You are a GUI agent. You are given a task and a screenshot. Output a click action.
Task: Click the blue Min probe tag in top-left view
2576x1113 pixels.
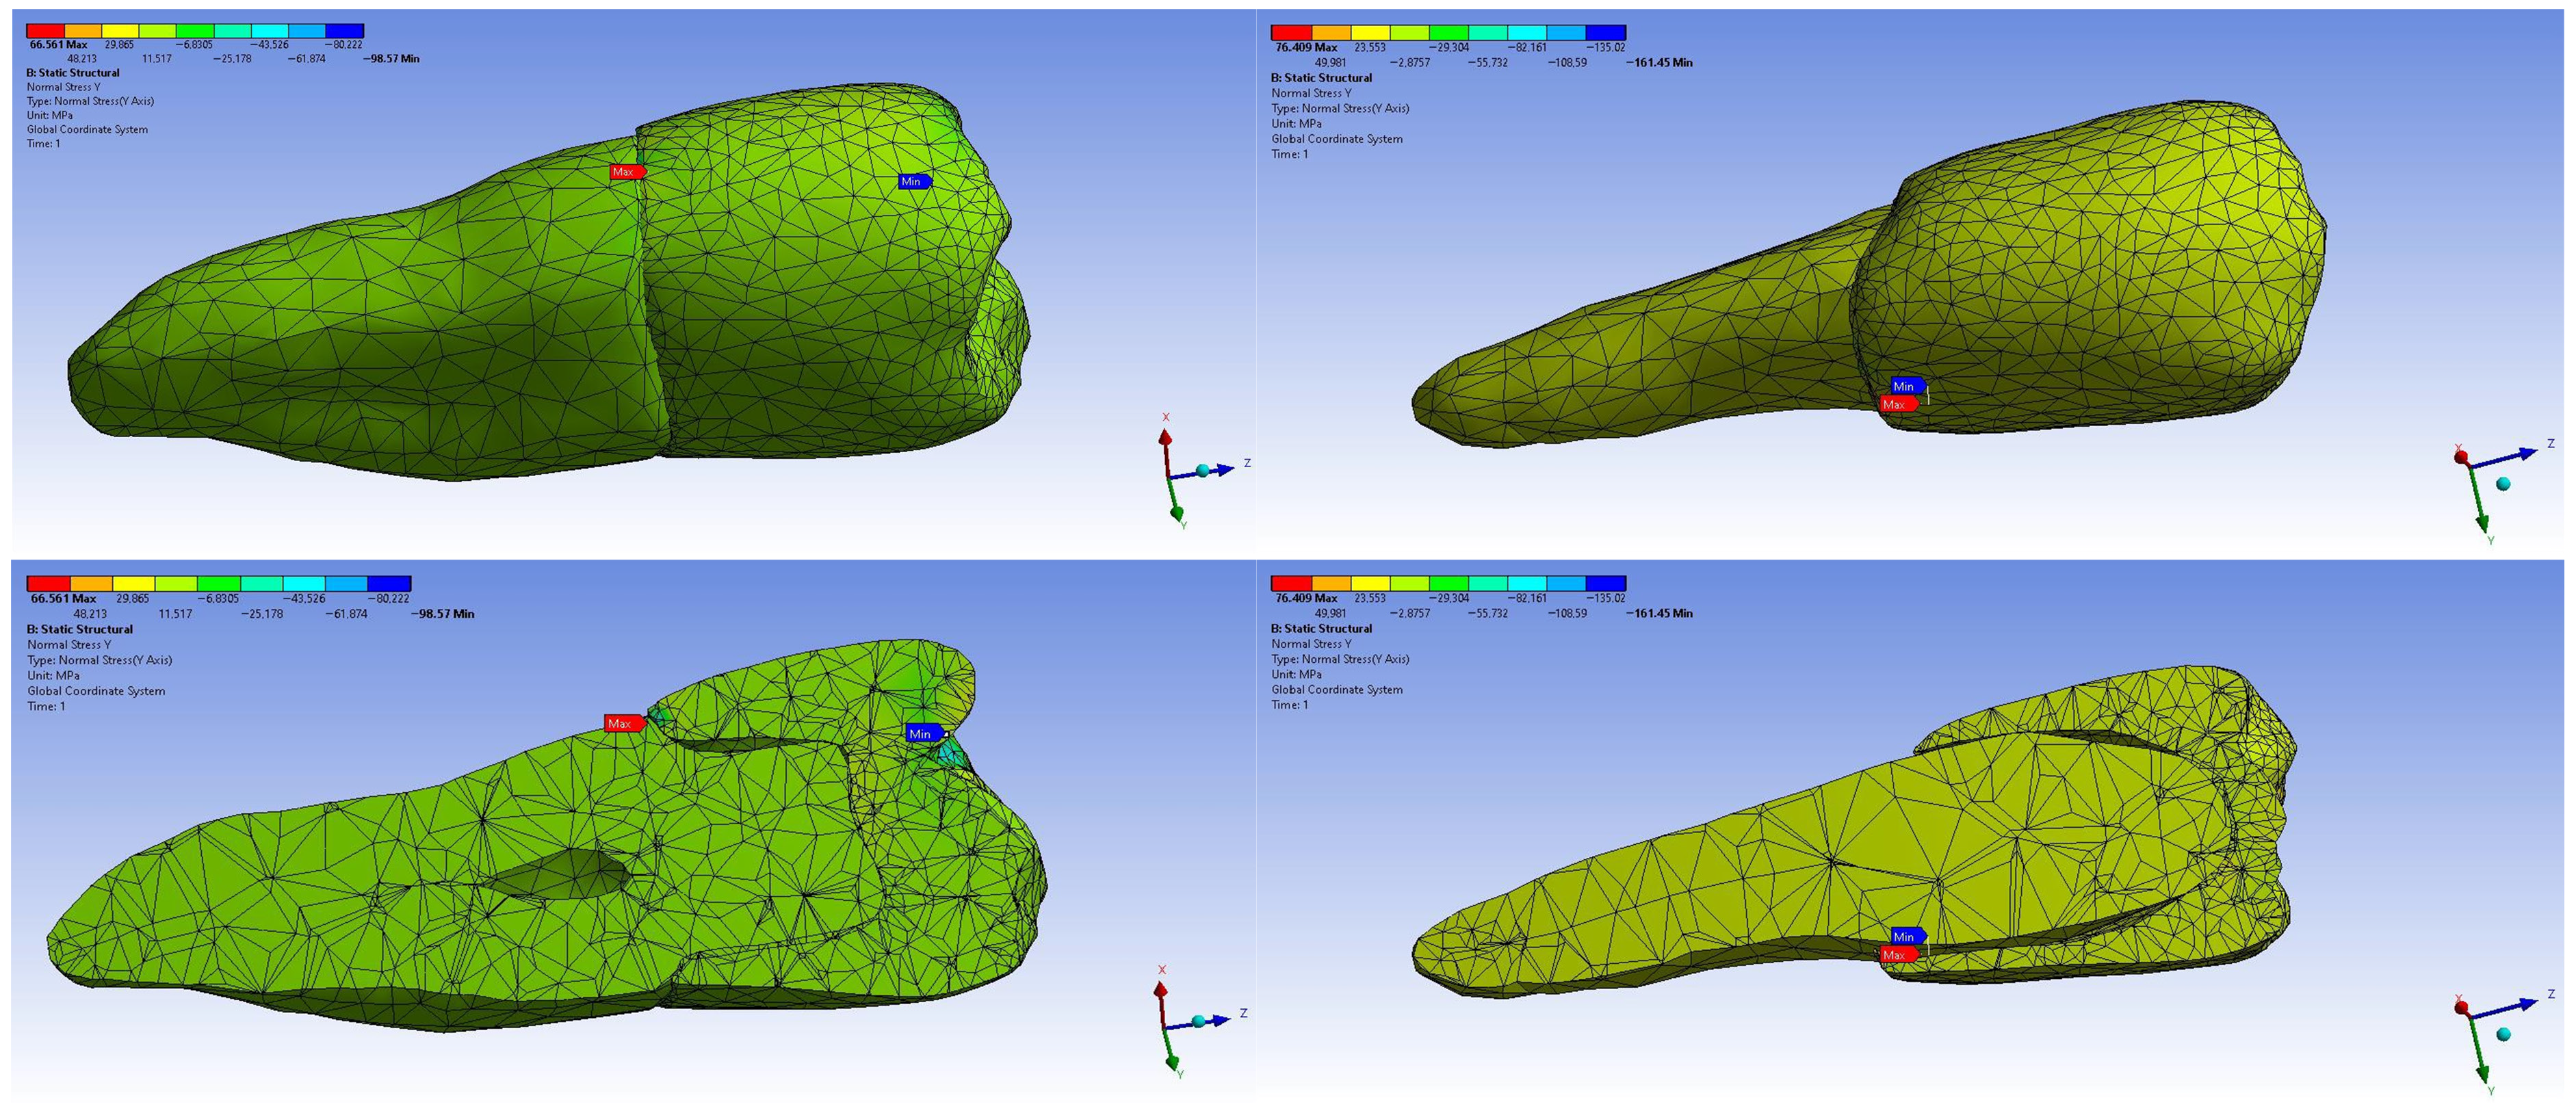[x=914, y=181]
